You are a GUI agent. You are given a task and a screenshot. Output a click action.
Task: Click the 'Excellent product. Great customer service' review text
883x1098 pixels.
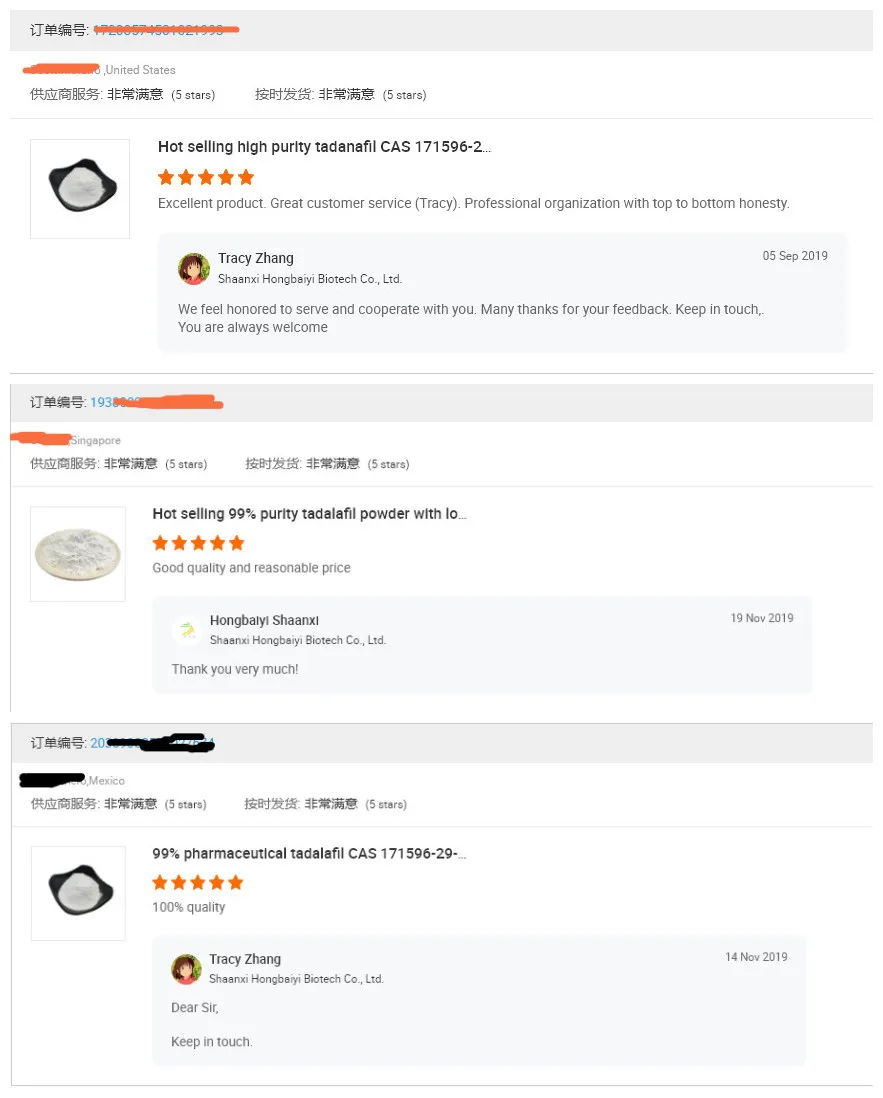coord(473,203)
